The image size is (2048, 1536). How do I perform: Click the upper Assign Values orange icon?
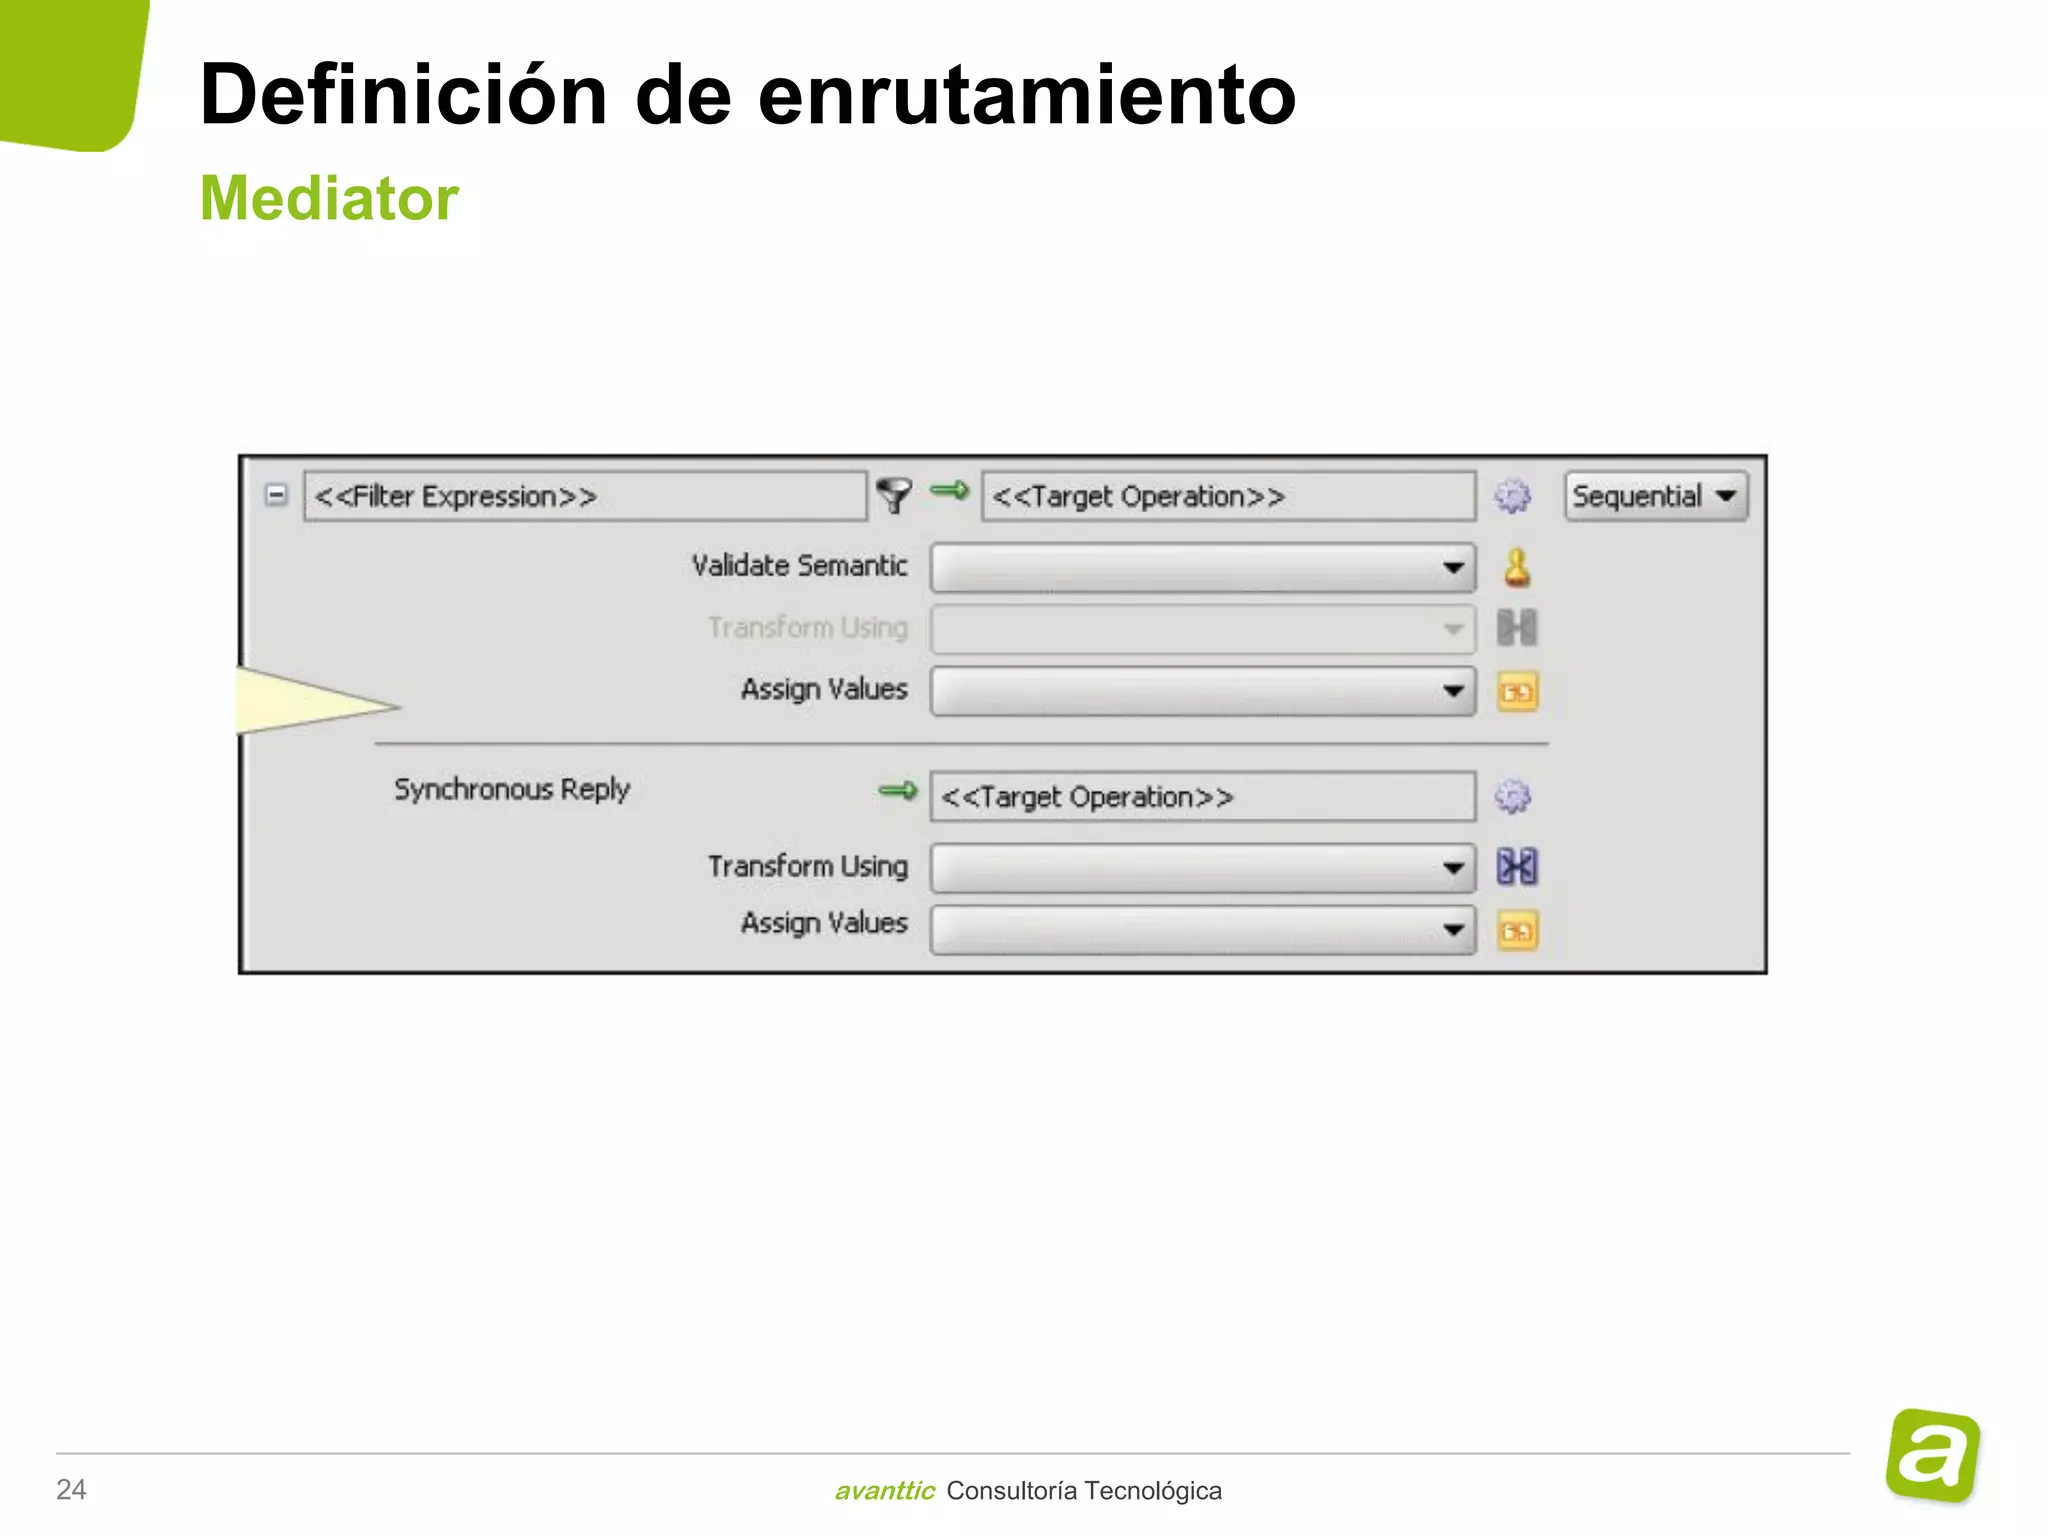(1517, 692)
